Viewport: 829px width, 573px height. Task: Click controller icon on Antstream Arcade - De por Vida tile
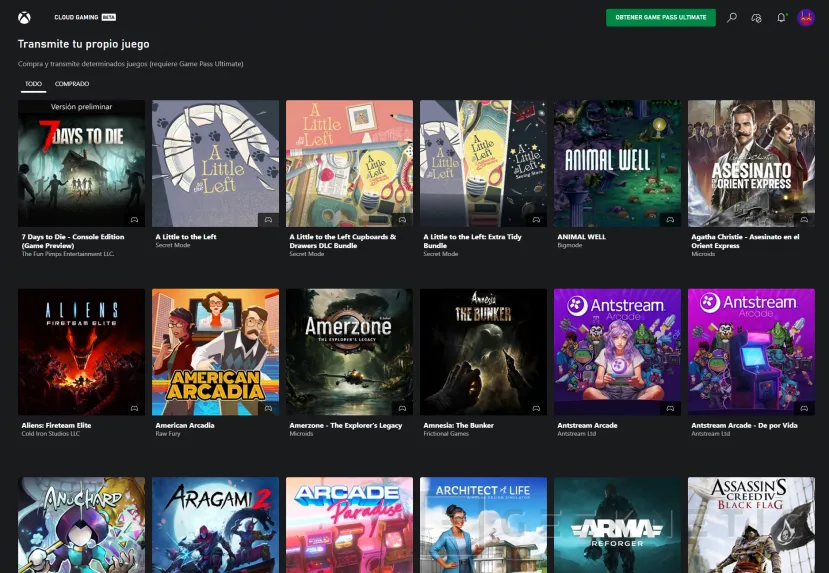coord(804,408)
